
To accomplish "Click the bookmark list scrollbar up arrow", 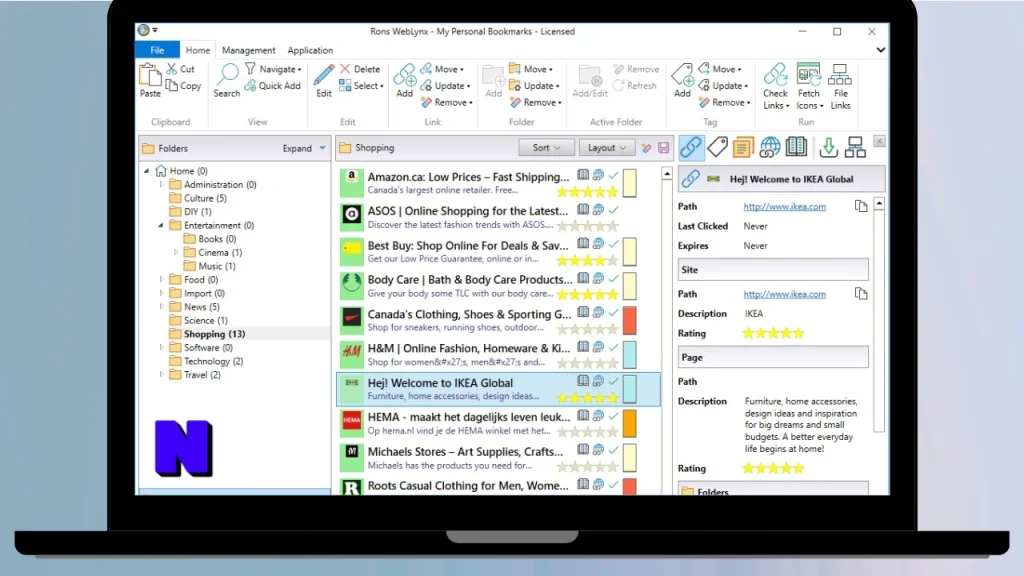I will (667, 174).
